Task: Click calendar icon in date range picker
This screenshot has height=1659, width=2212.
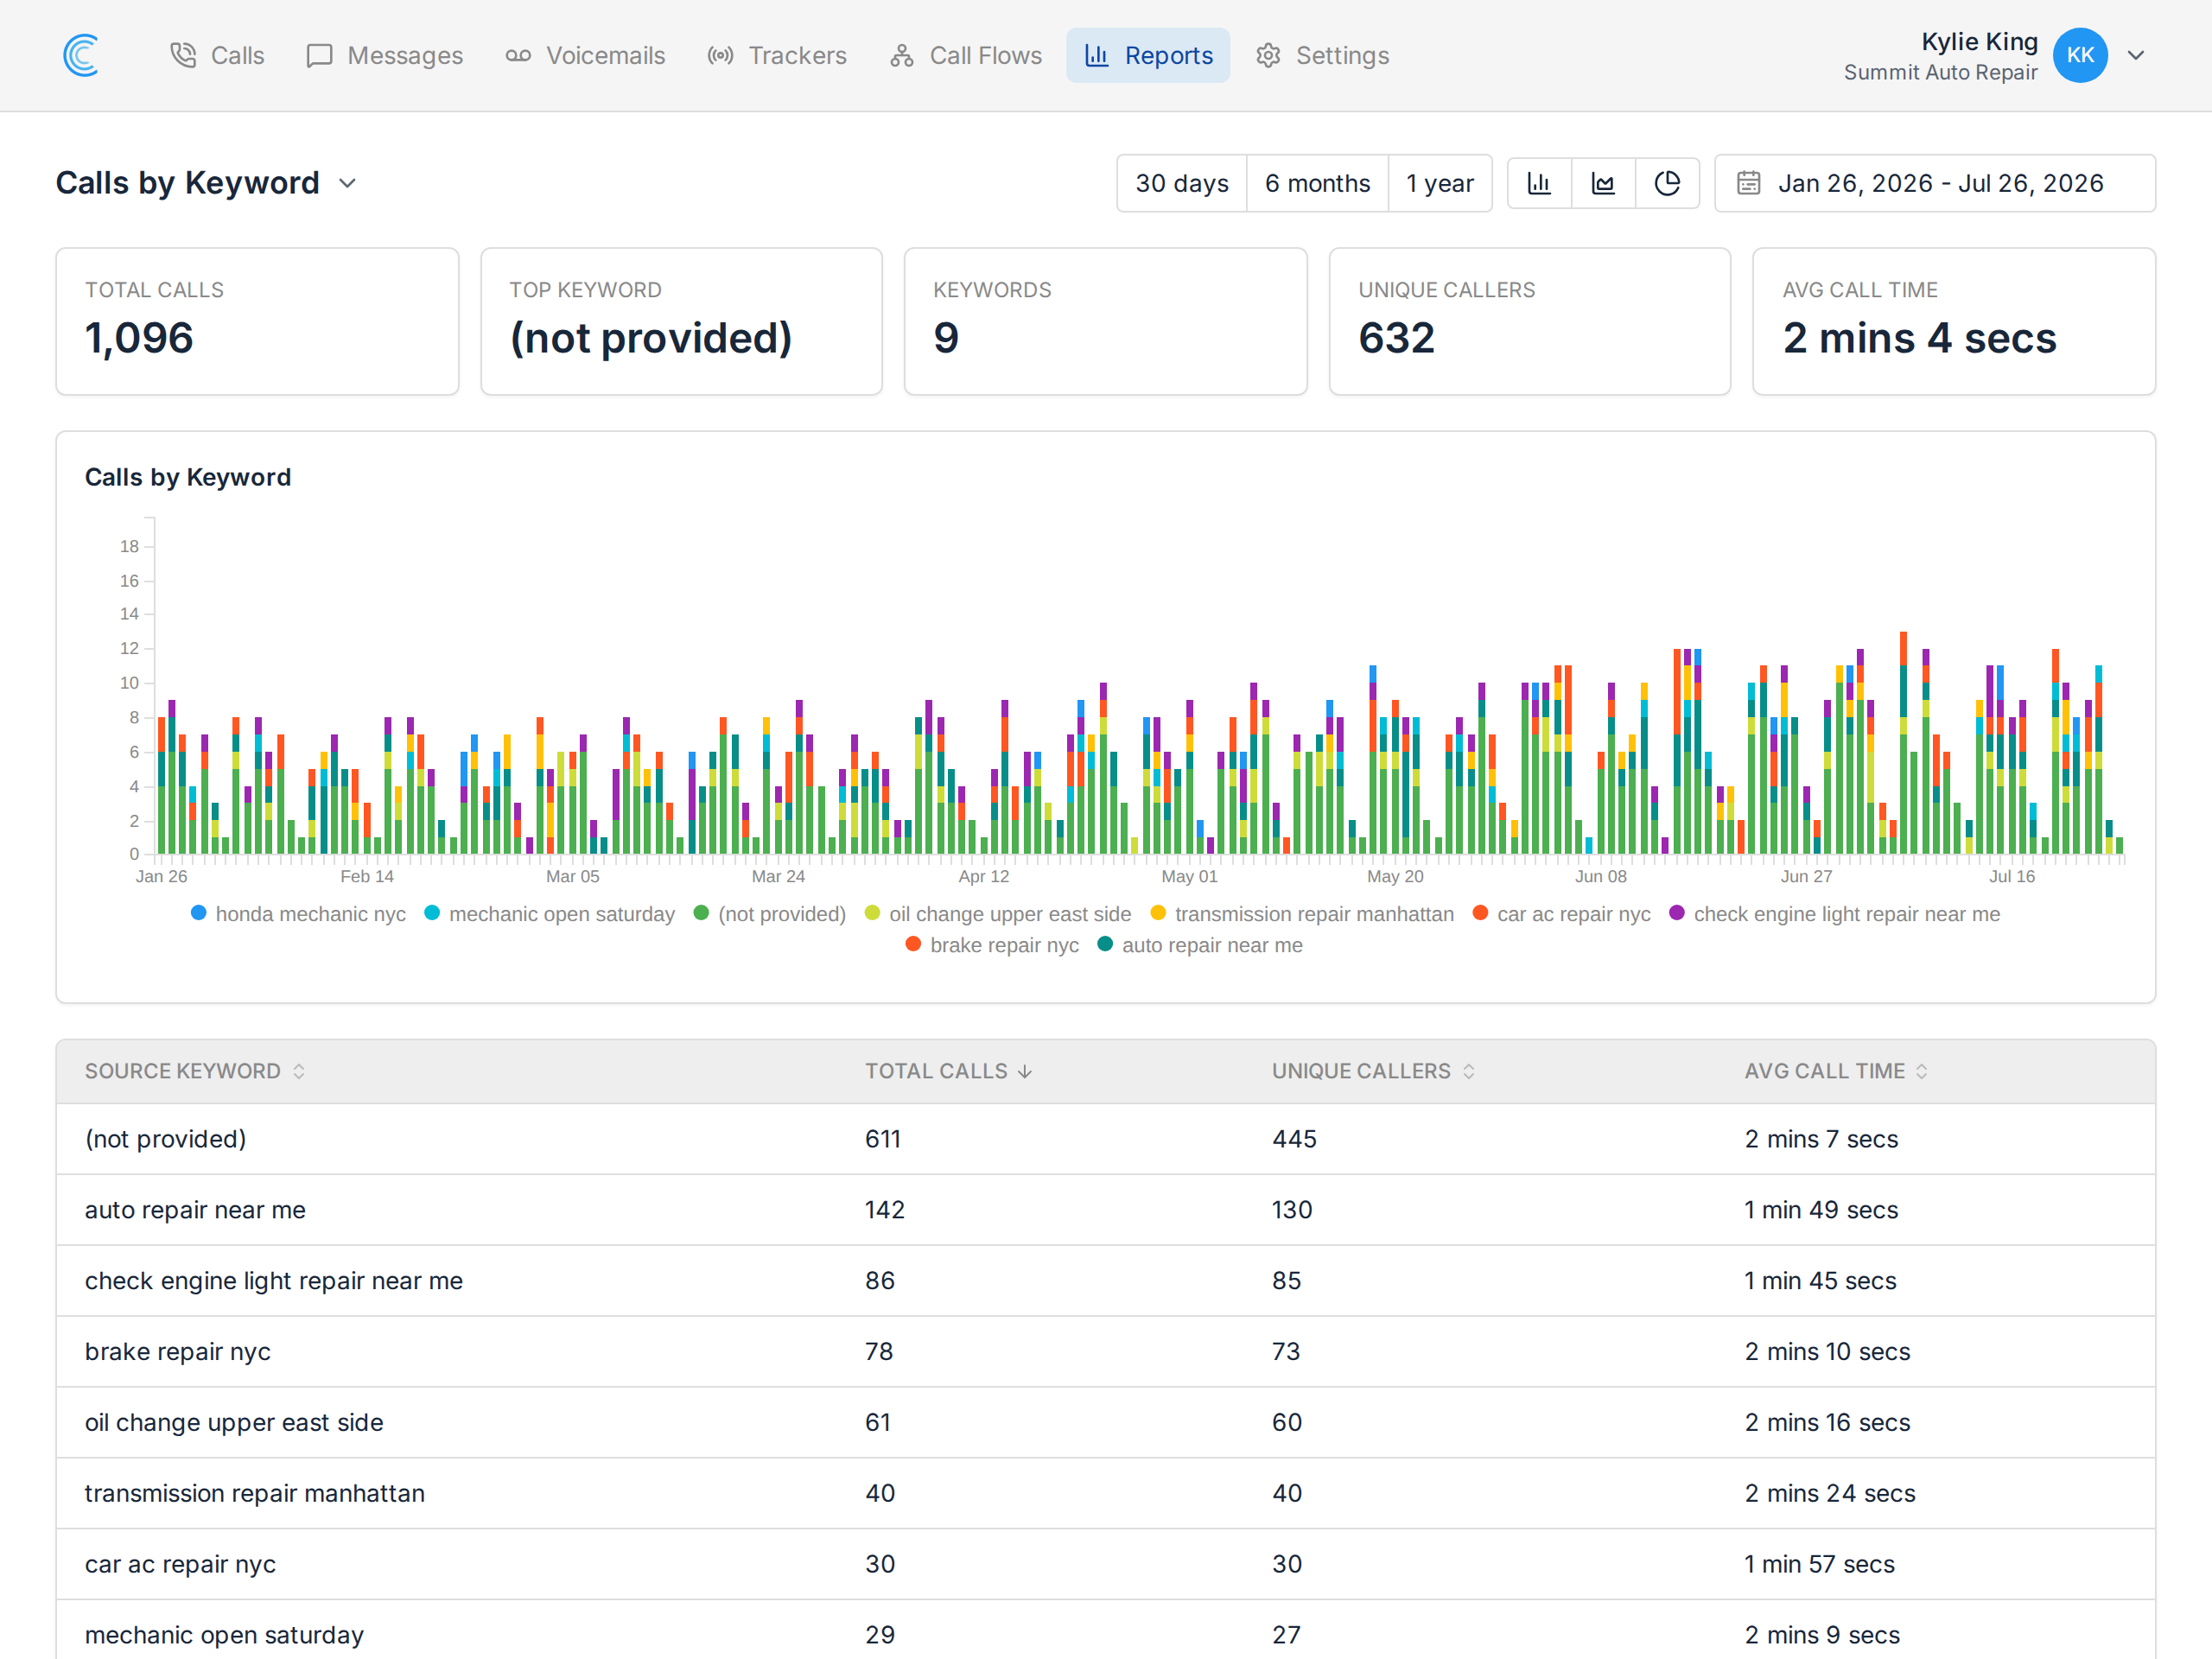Action: (1748, 183)
